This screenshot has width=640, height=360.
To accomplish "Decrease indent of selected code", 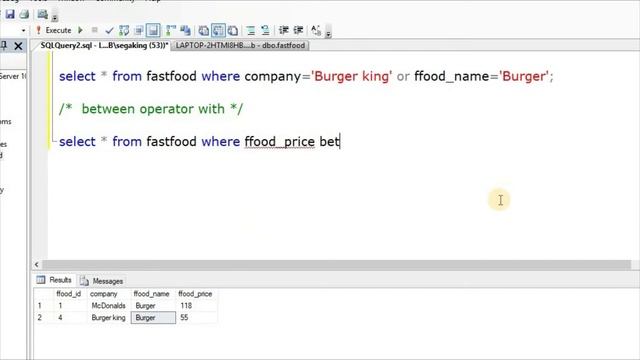I will point(284,30).
